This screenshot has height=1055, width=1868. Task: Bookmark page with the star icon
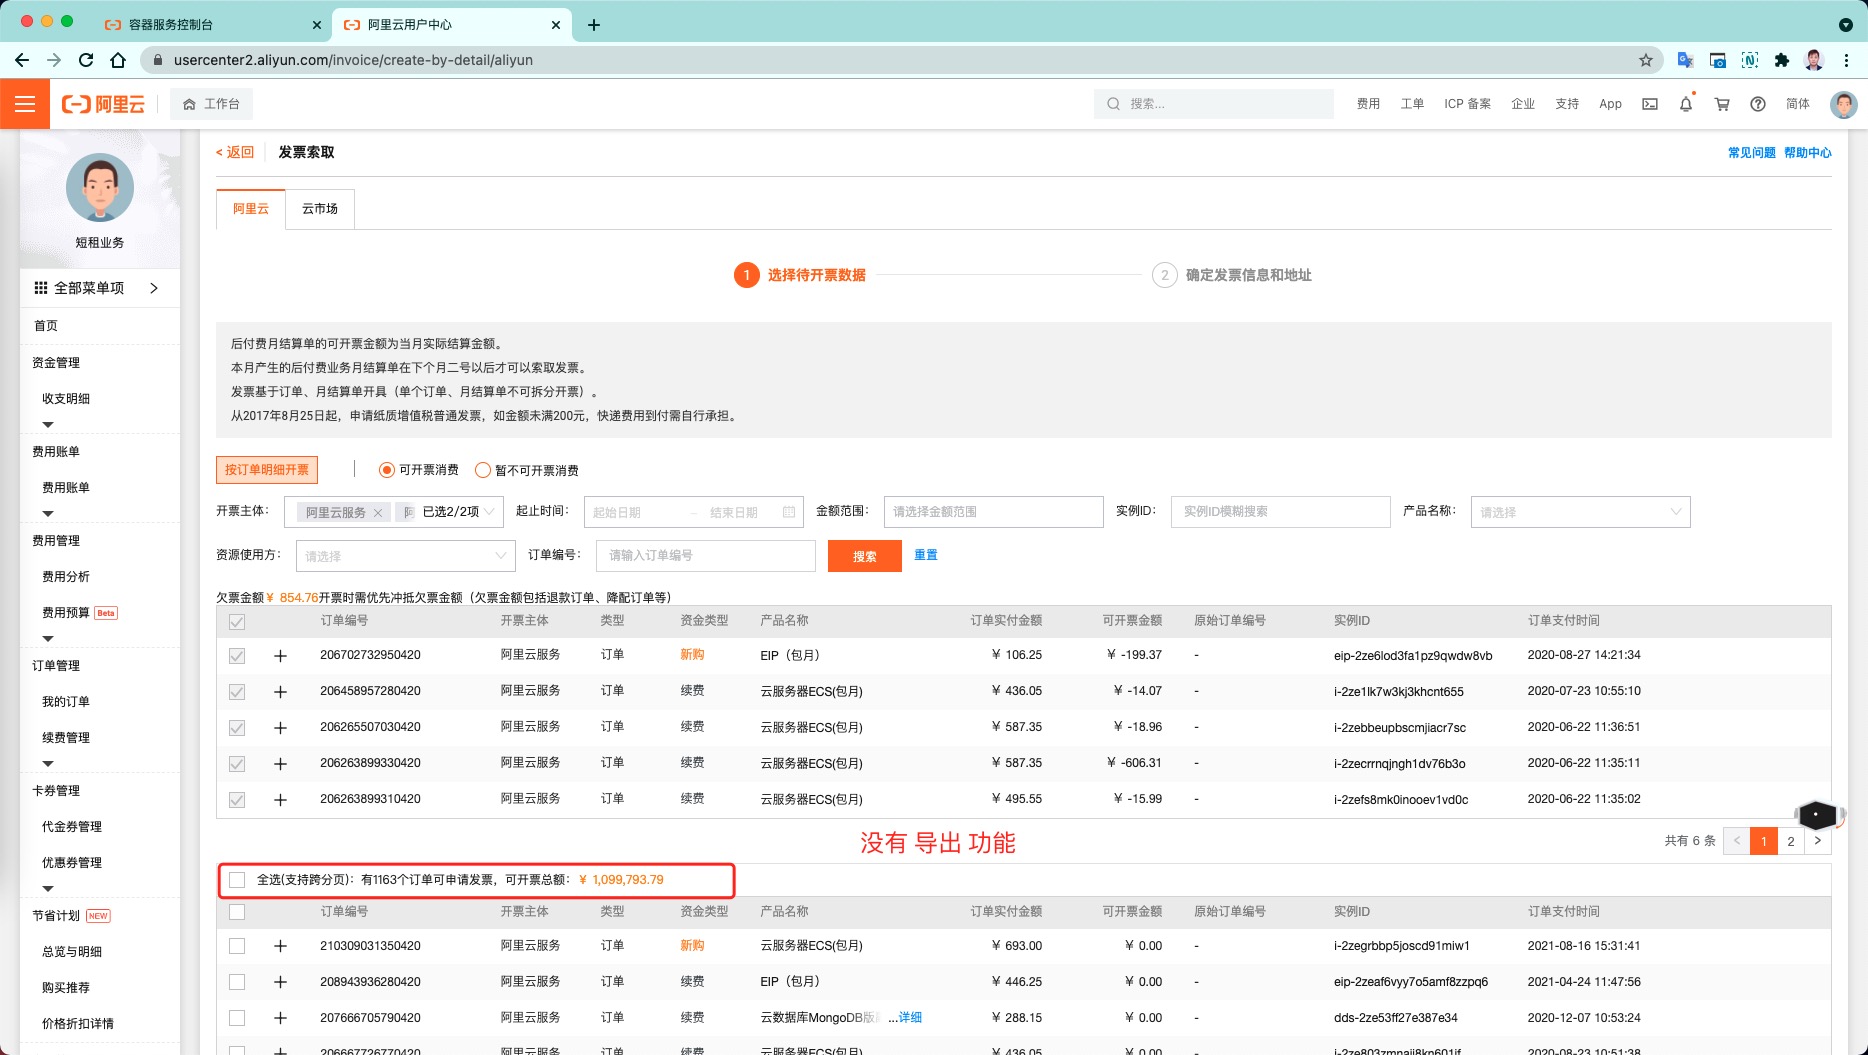[x=1646, y=60]
